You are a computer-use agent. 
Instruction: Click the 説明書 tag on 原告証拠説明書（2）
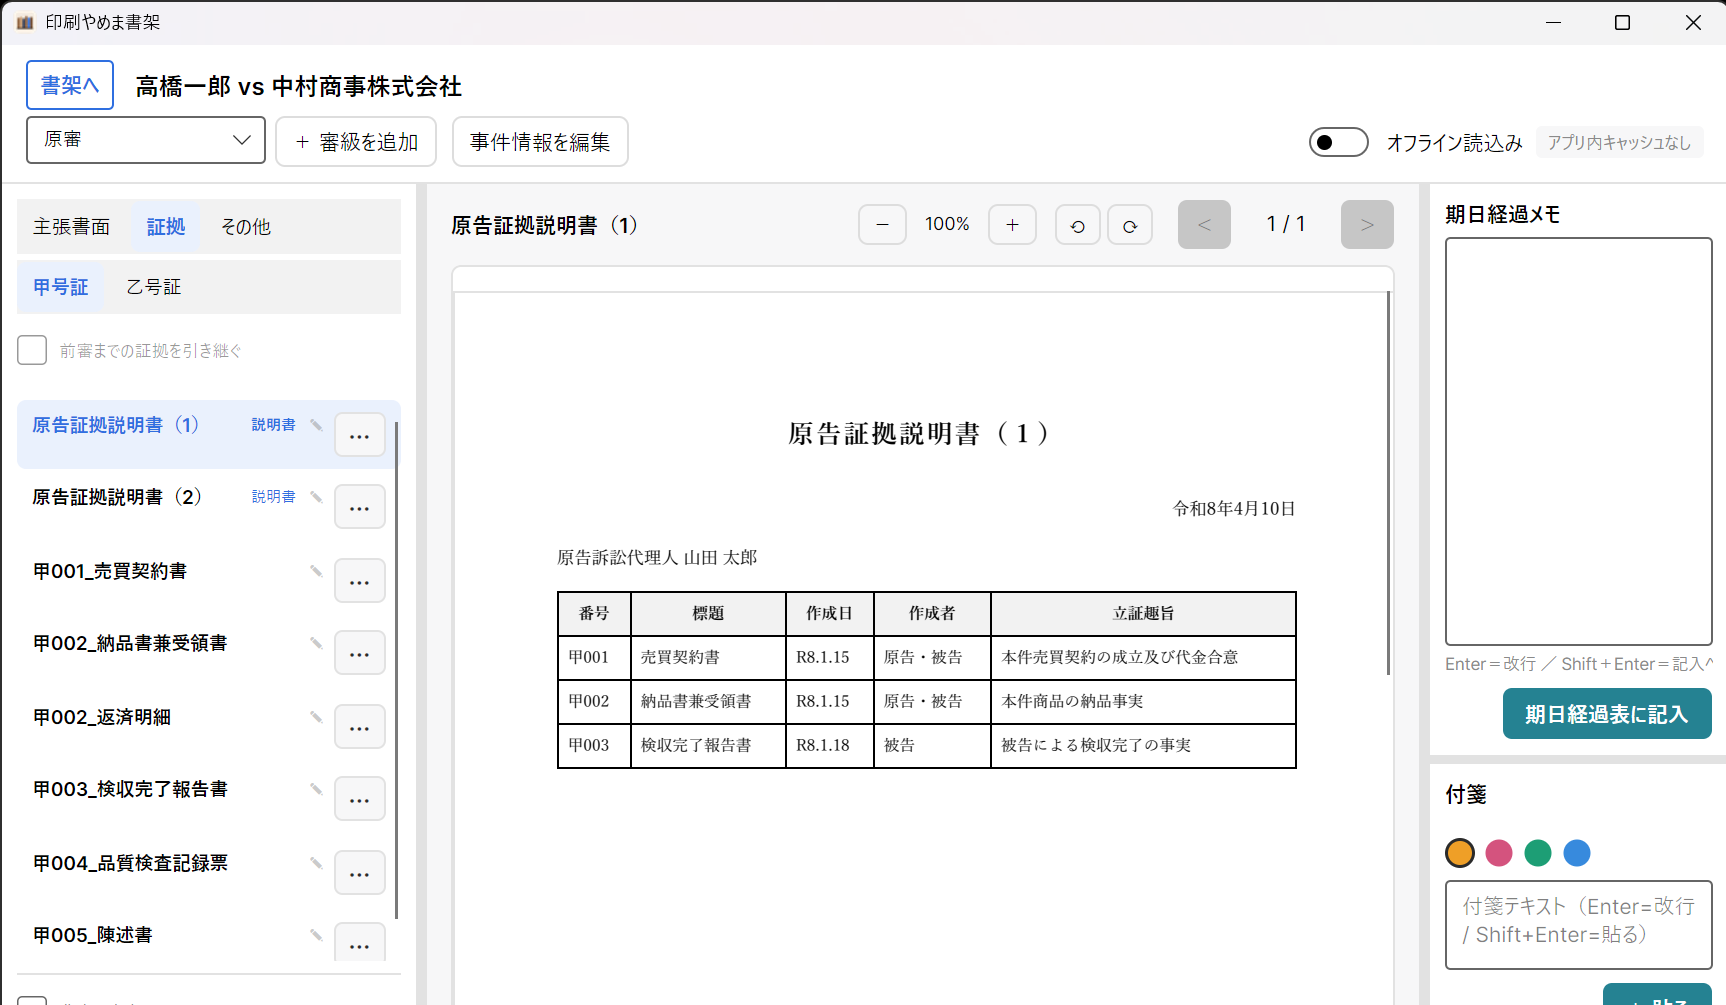(273, 497)
